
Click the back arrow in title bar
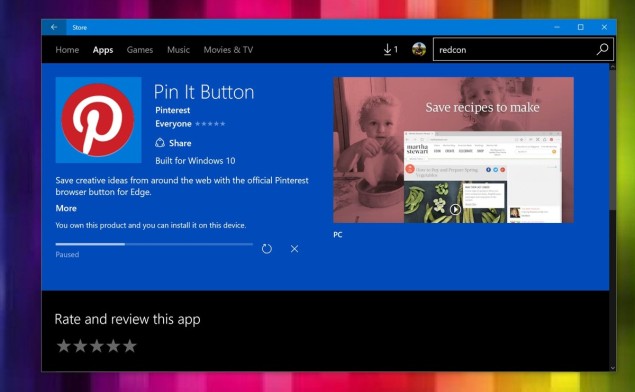pyautogui.click(x=54, y=27)
